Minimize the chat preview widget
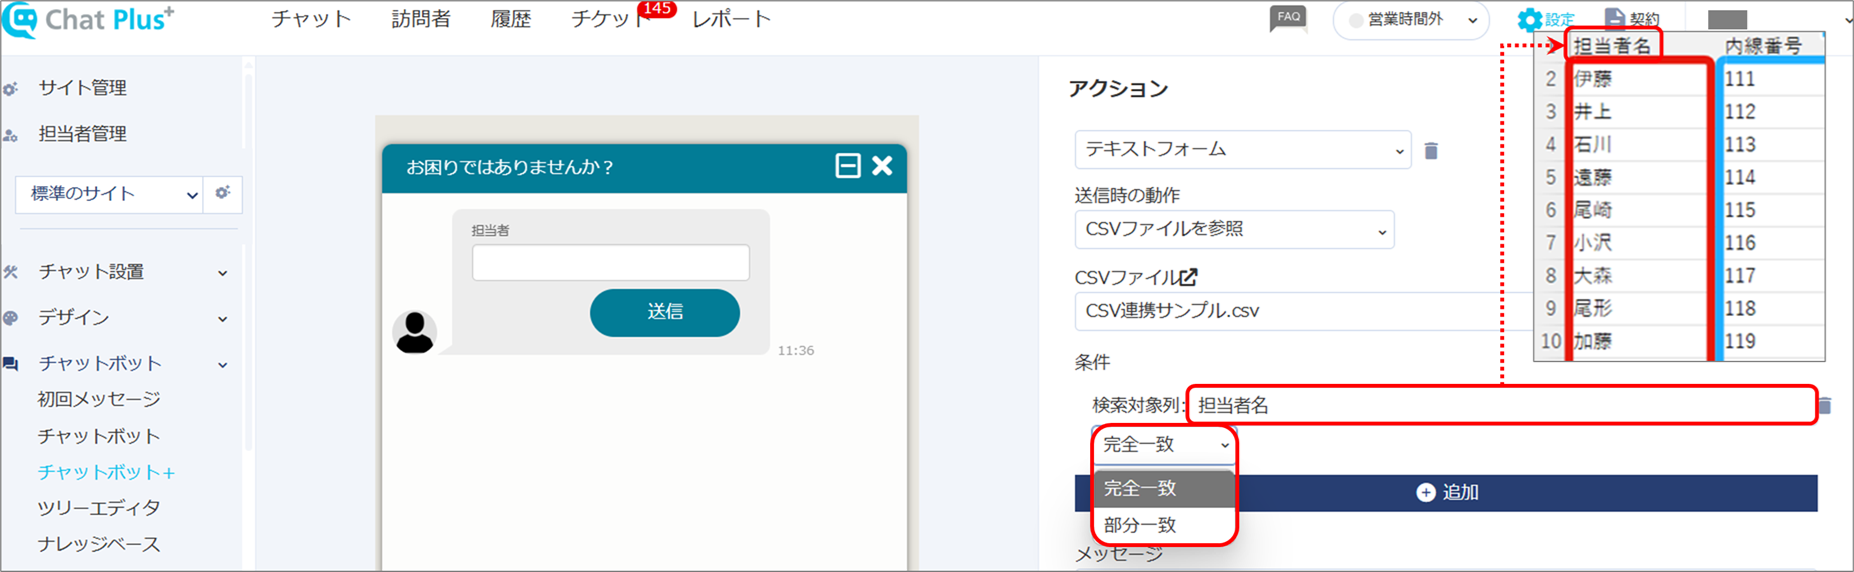Screen dimensions: 1854x572 click(848, 166)
